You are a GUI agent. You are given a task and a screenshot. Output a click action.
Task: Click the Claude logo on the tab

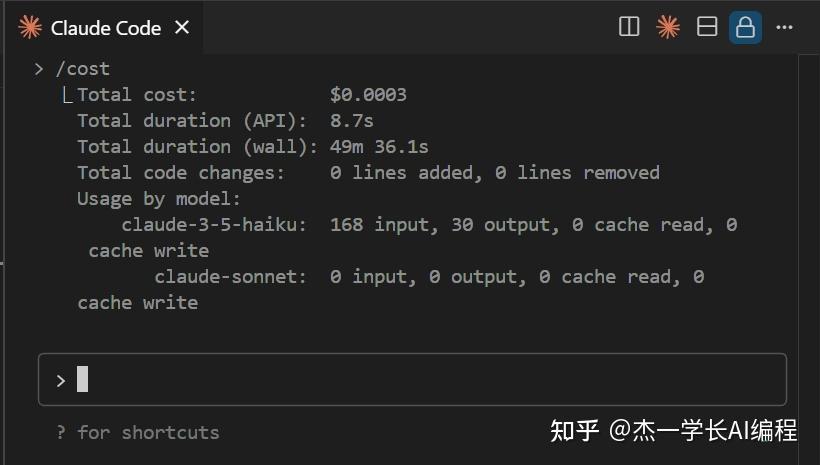pyautogui.click(x=30, y=28)
